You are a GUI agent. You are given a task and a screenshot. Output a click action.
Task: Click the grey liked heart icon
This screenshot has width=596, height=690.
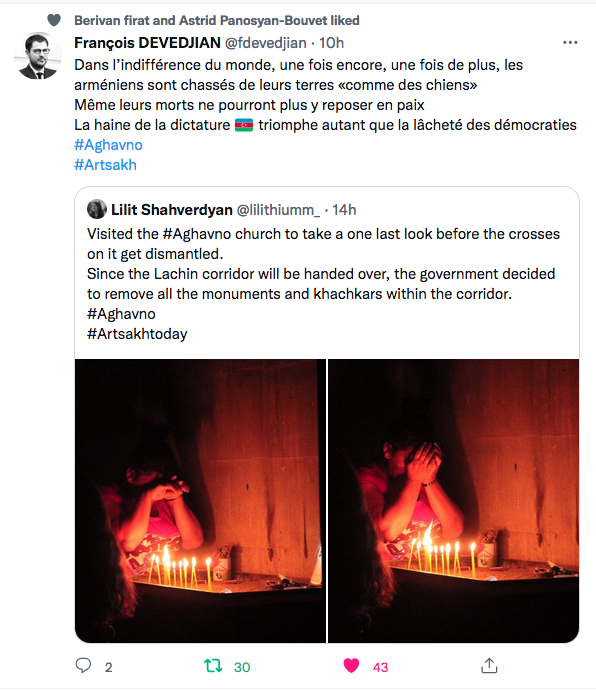pos(54,20)
